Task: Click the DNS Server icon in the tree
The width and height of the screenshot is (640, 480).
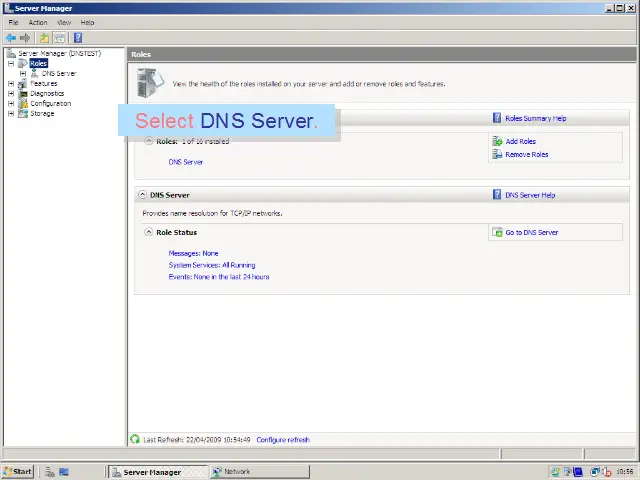Action: (35, 73)
